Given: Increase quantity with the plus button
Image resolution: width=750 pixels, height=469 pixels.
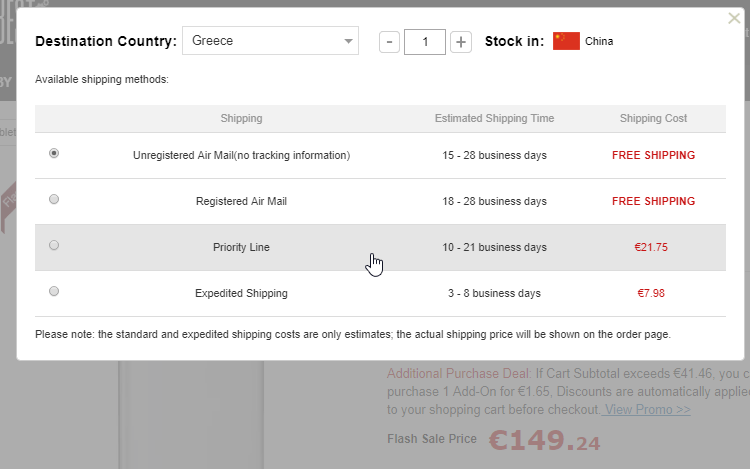Looking at the screenshot, I should tap(460, 42).
